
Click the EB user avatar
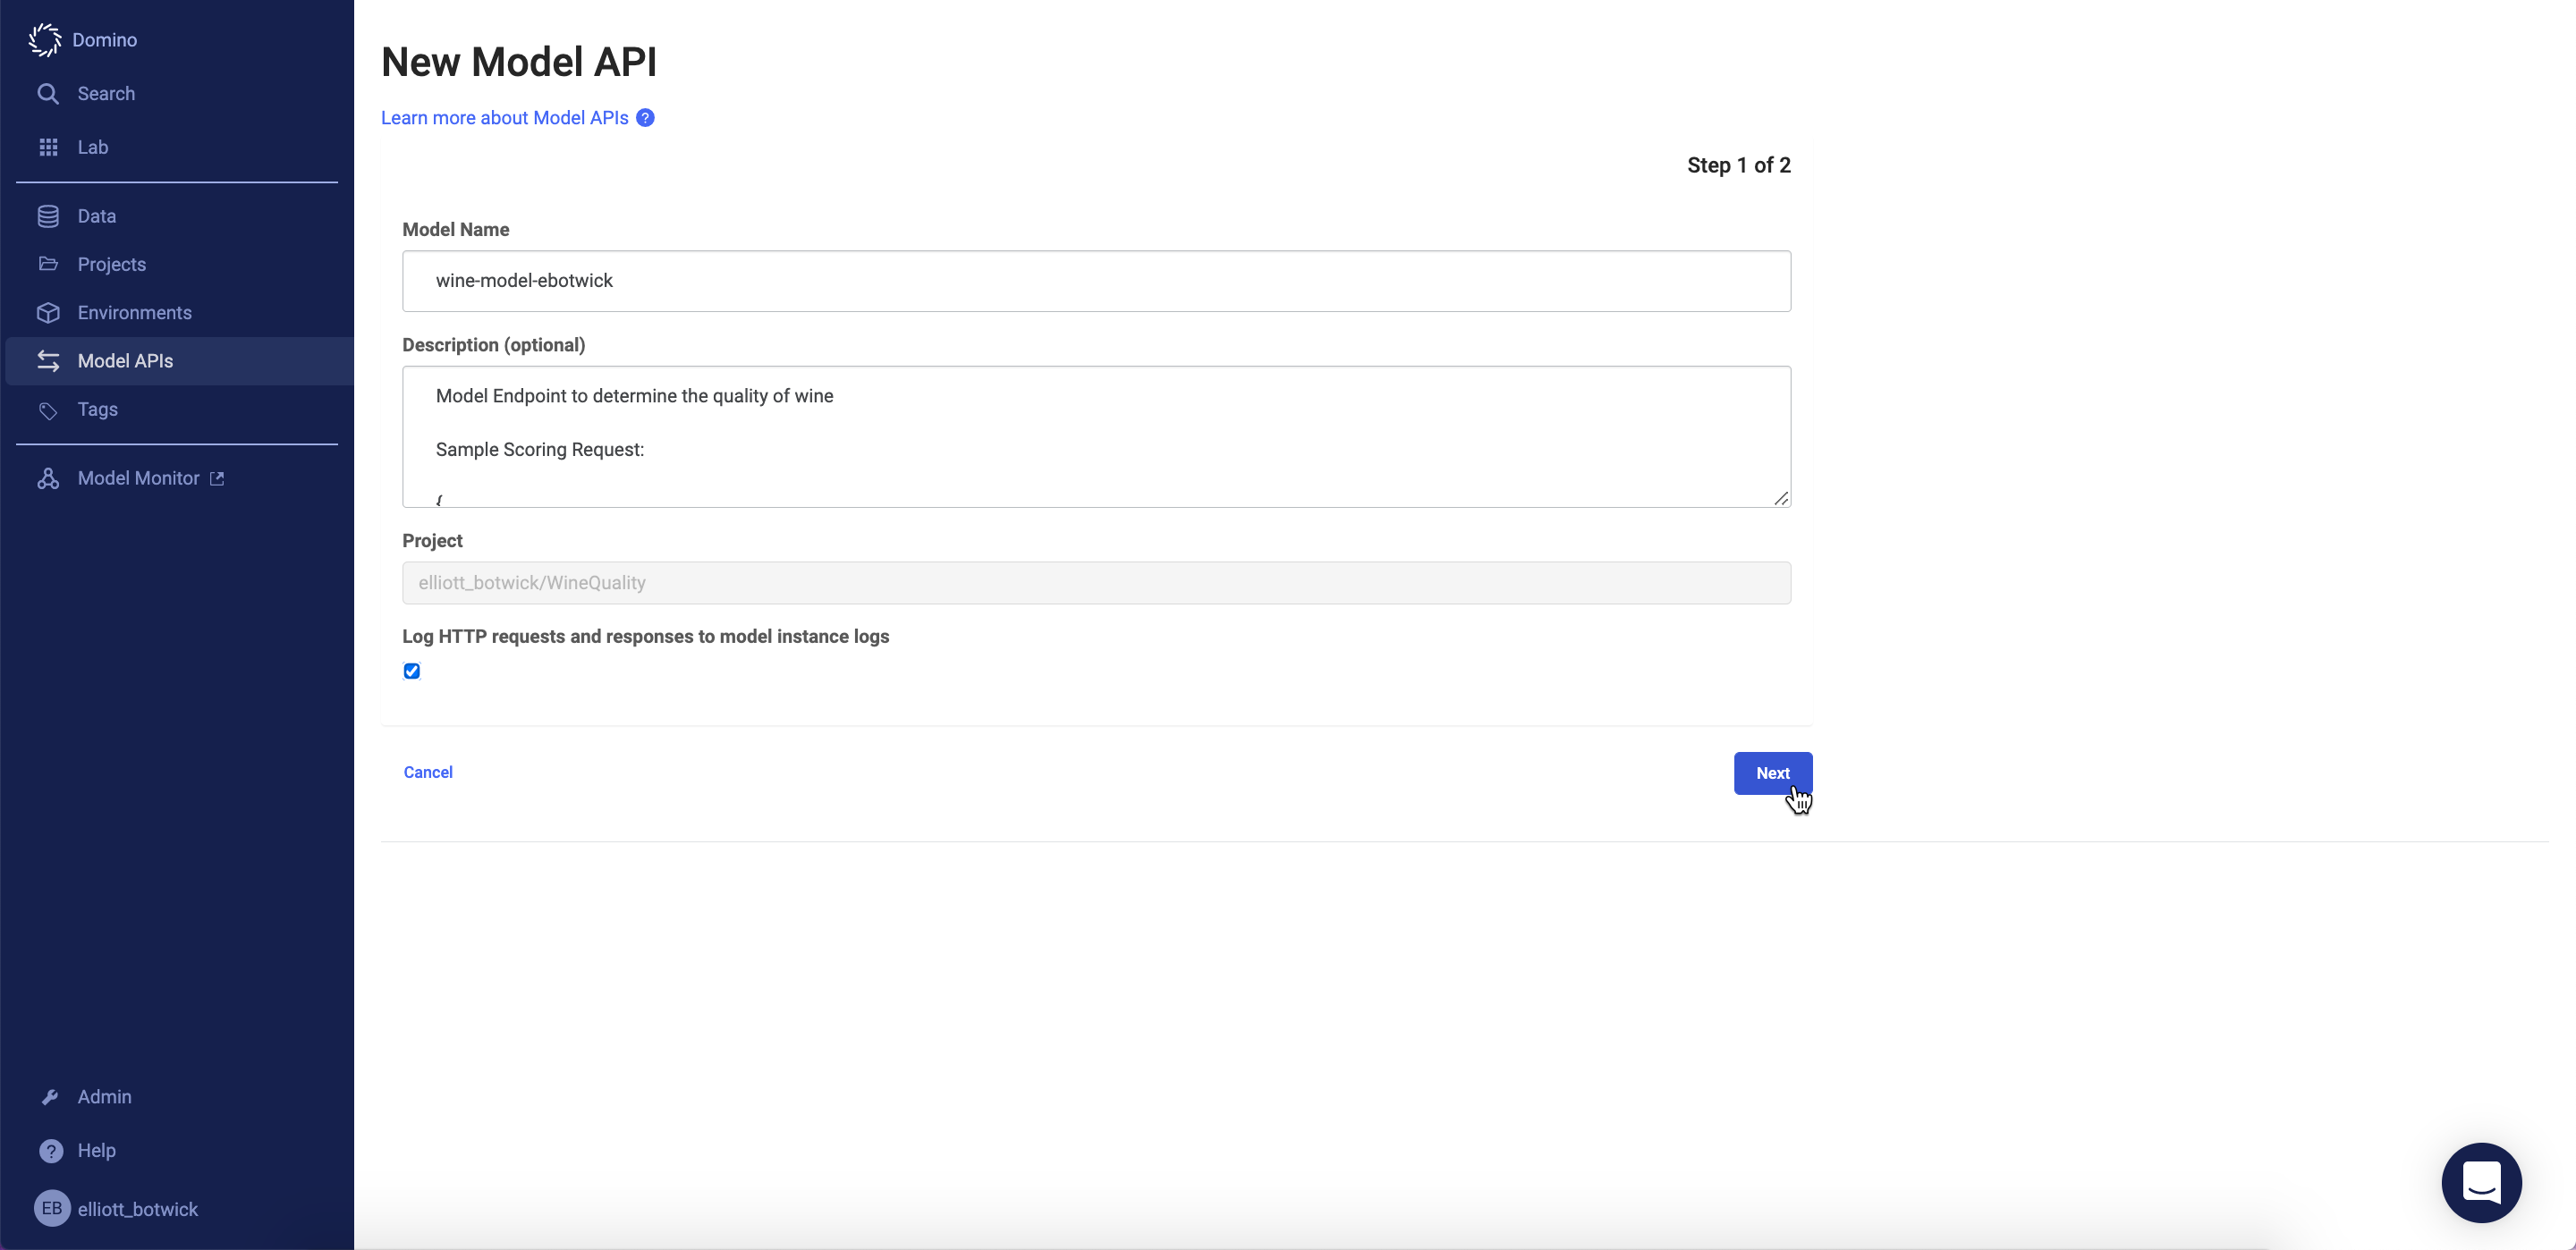click(52, 1208)
